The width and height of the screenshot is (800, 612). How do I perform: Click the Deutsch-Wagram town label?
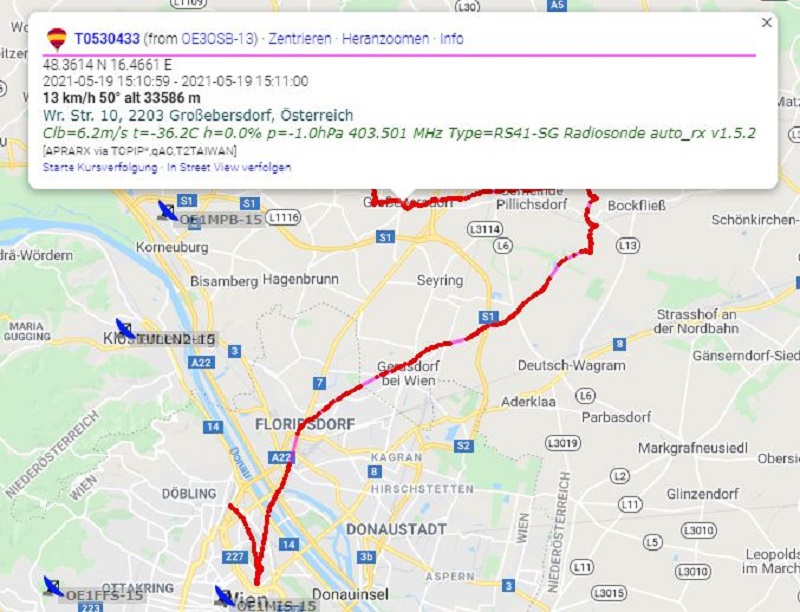571,366
